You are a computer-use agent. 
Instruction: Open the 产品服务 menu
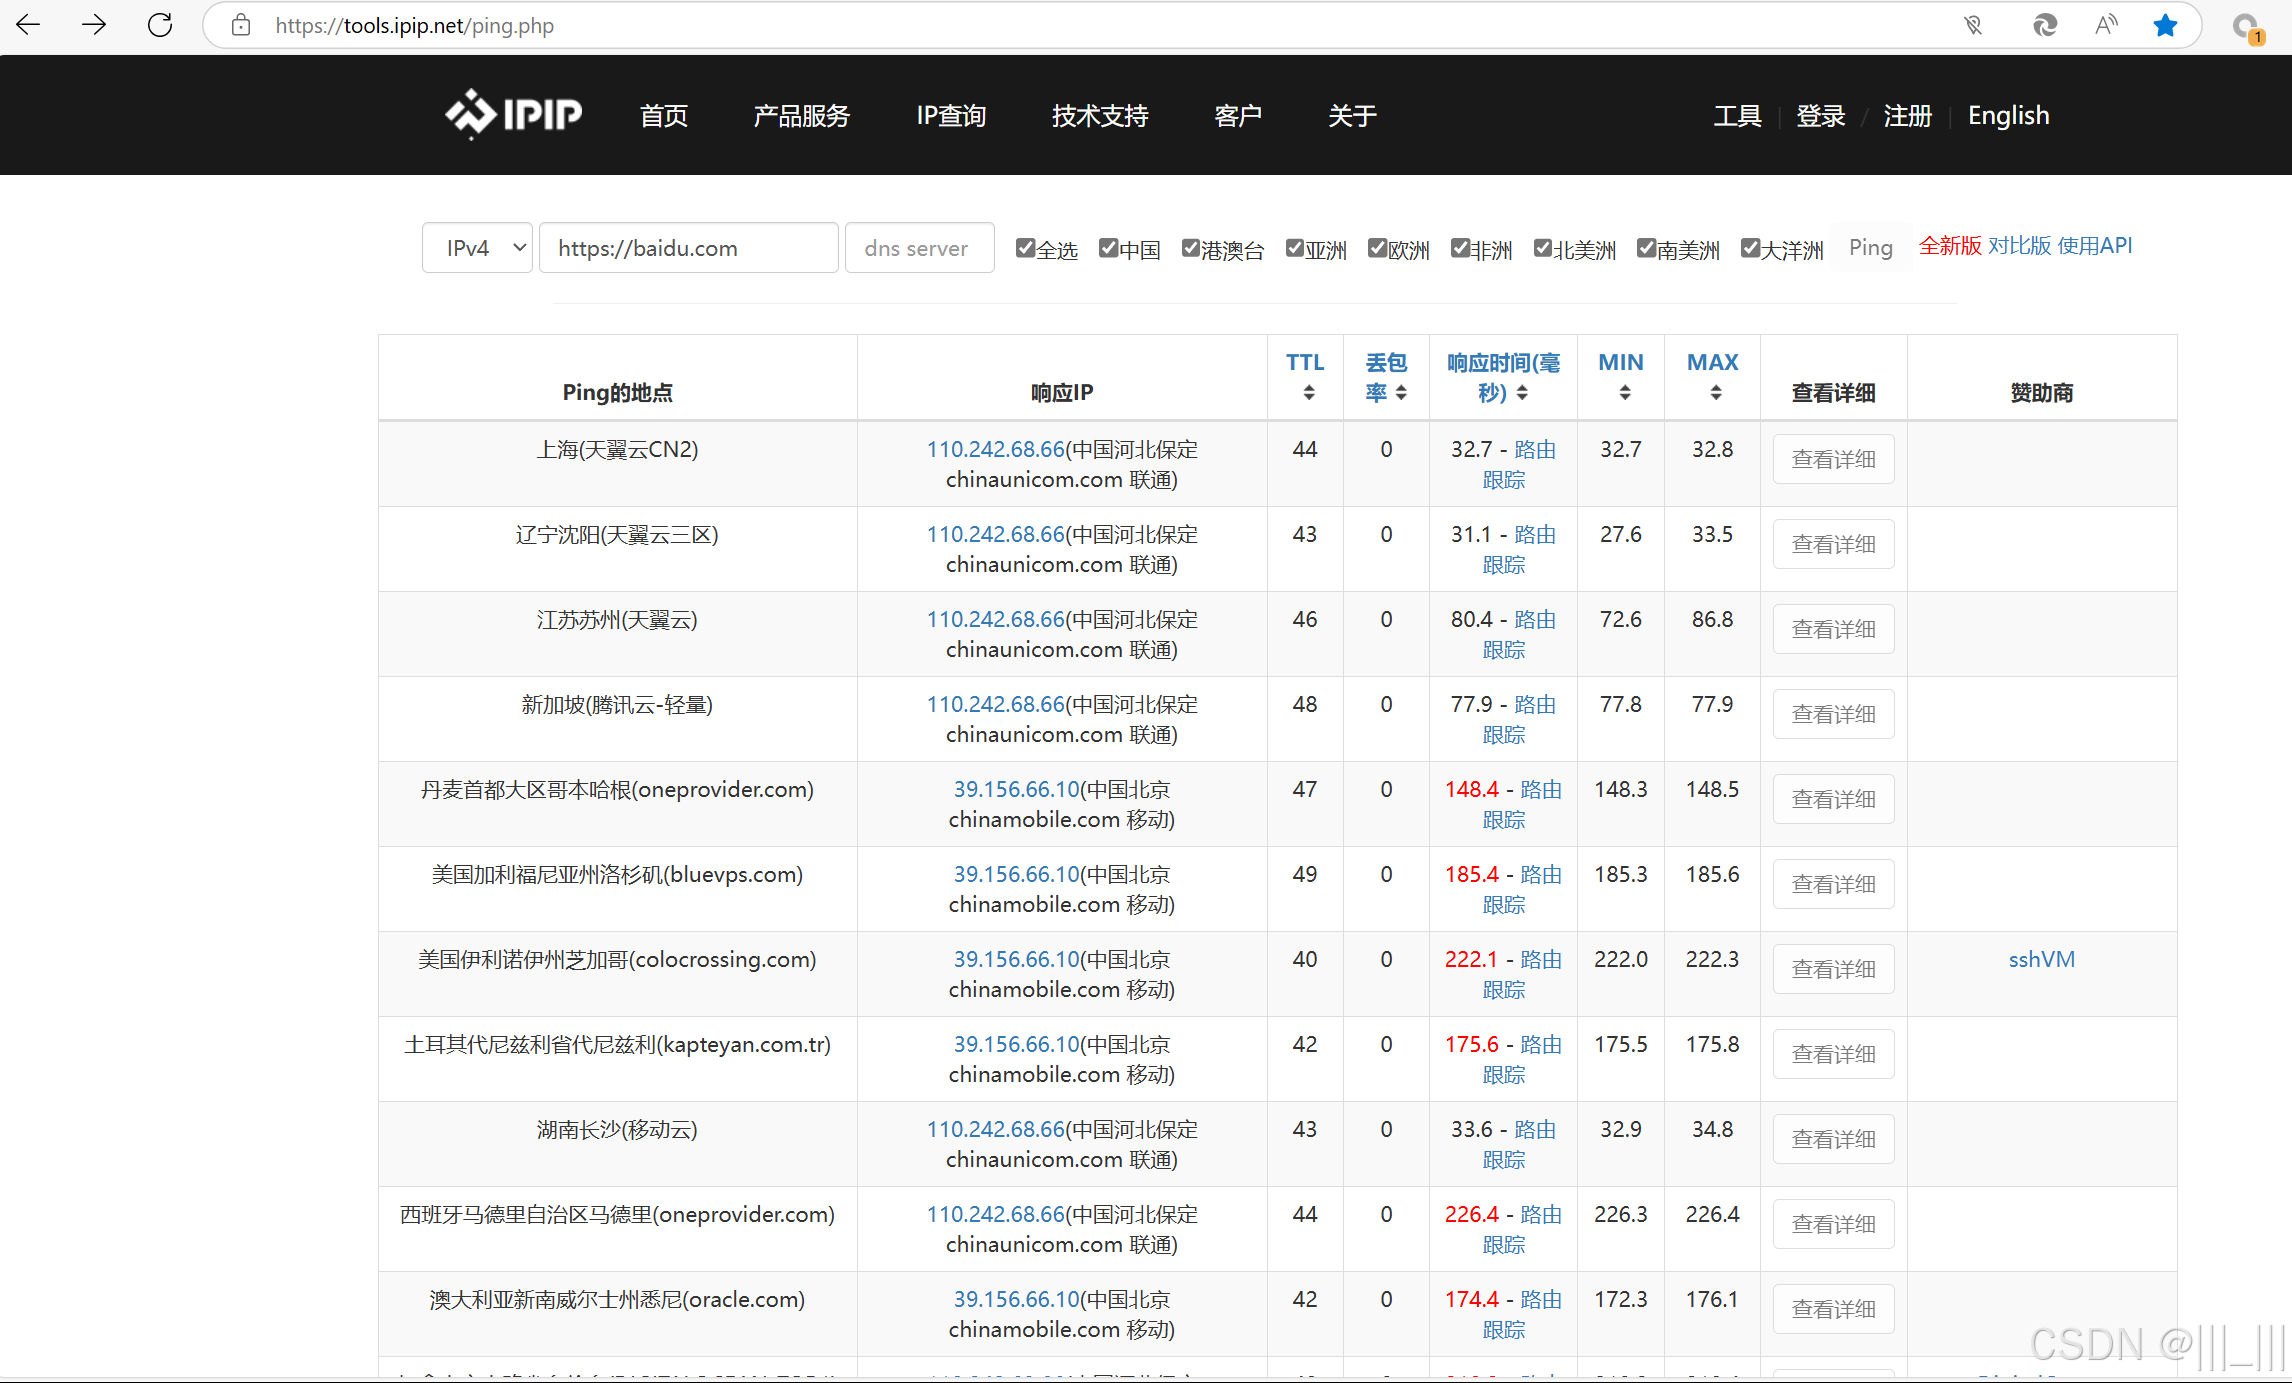point(801,116)
